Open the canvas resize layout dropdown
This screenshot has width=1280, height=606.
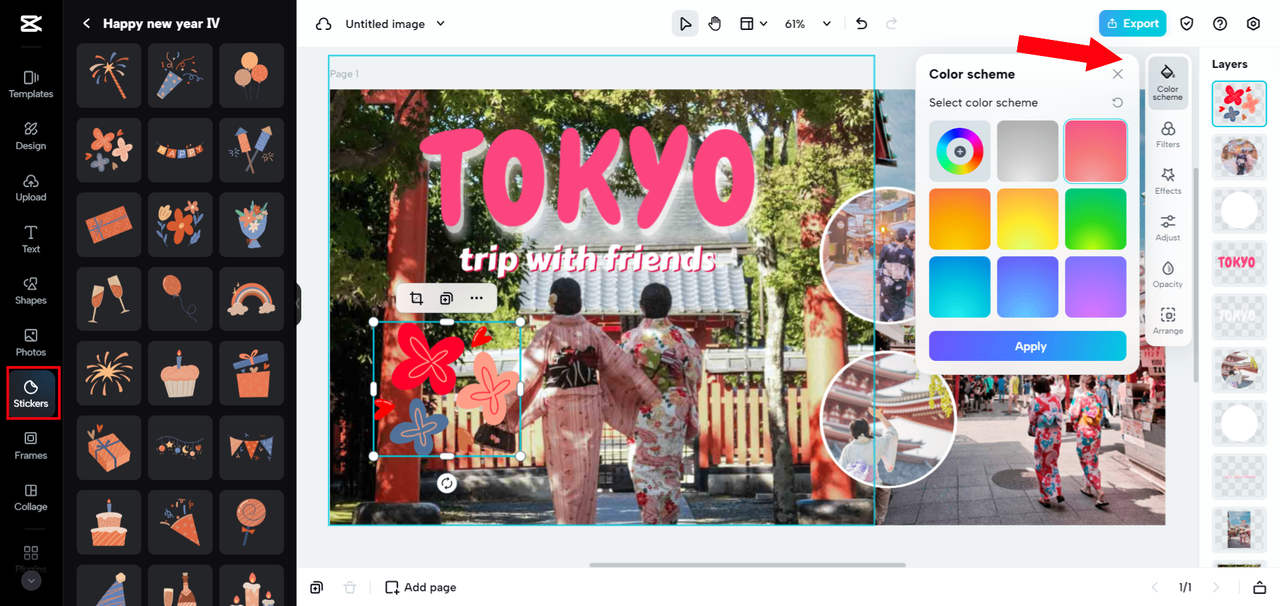[753, 24]
